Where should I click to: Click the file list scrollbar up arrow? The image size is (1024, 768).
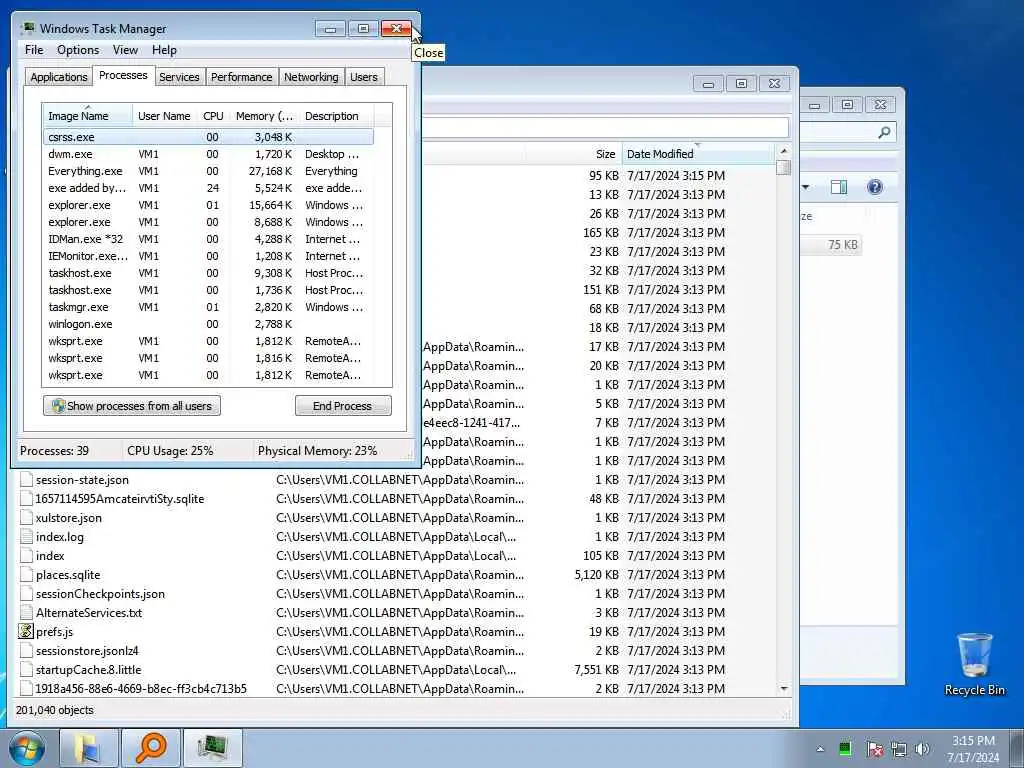point(783,151)
